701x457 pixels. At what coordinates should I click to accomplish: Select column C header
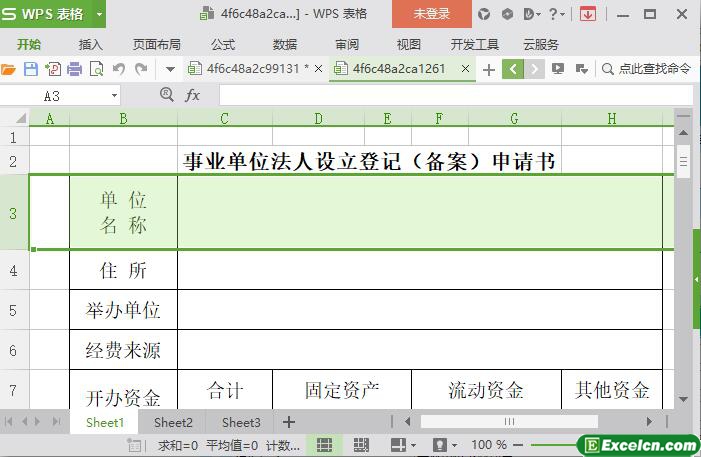(x=224, y=118)
